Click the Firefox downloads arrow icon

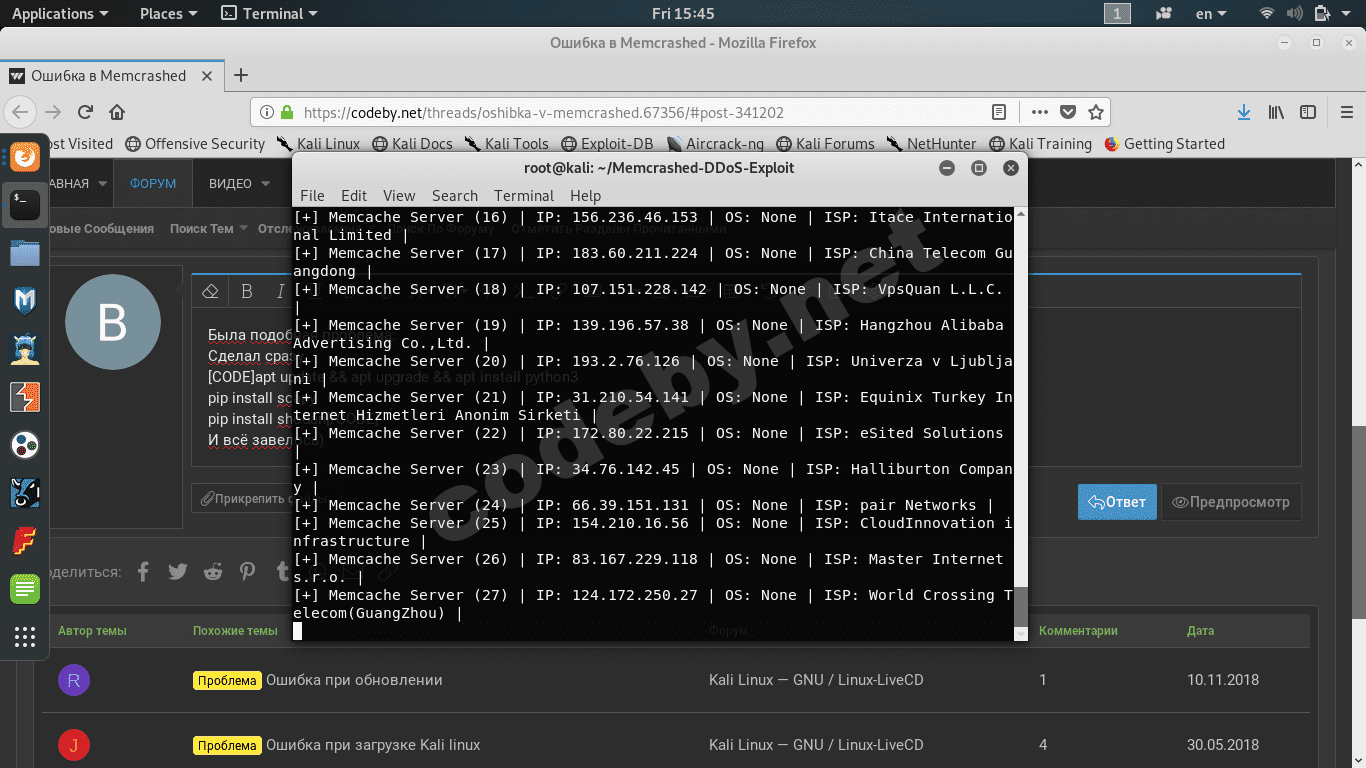(1244, 112)
